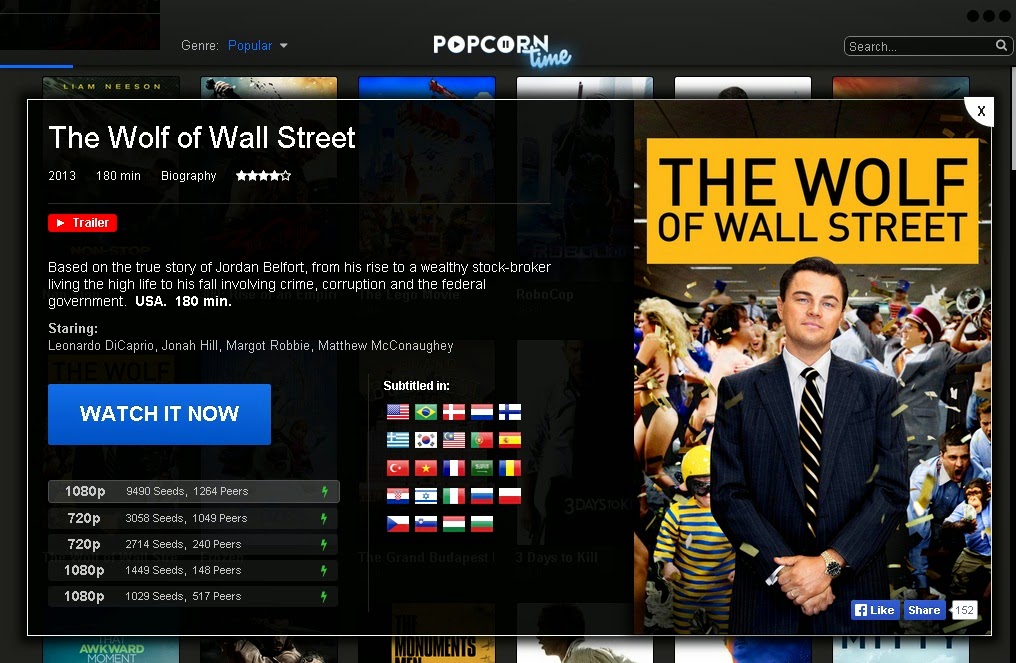Screen dimensions: 1016x663
Task: Click the Facebook Like button
Action: pos(875,610)
